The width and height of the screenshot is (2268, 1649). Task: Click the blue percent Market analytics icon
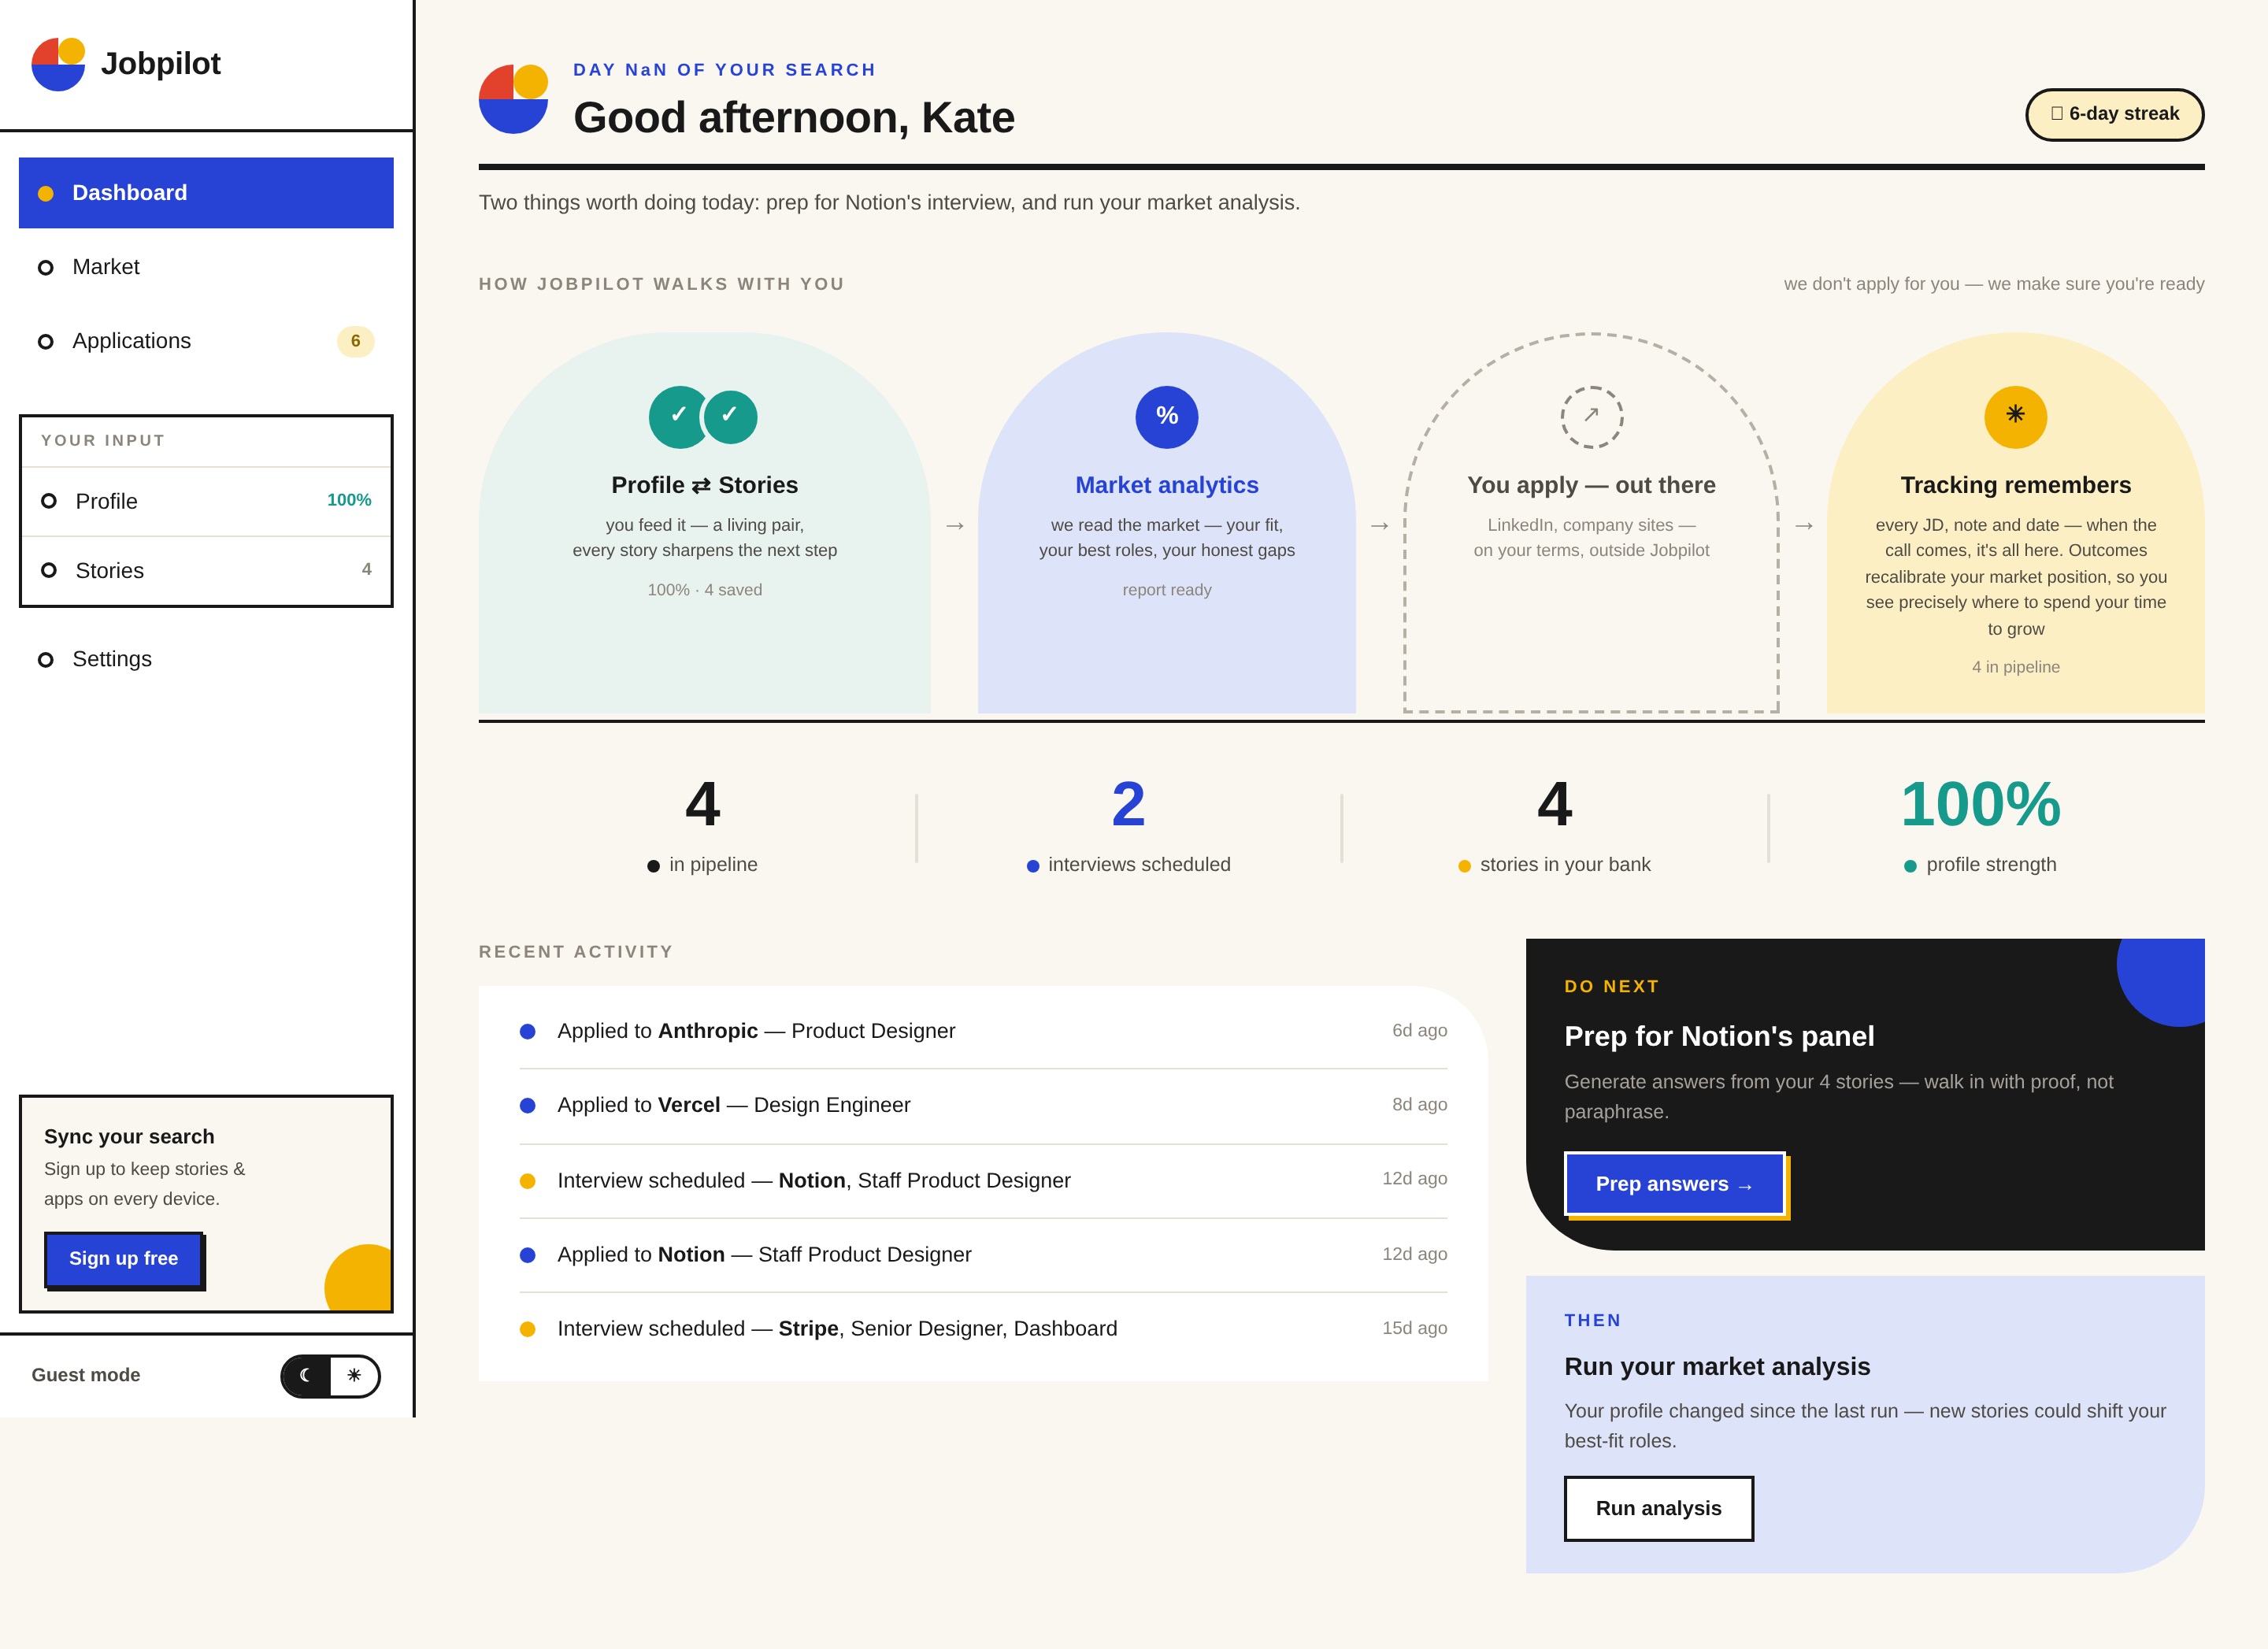pyautogui.click(x=1166, y=417)
